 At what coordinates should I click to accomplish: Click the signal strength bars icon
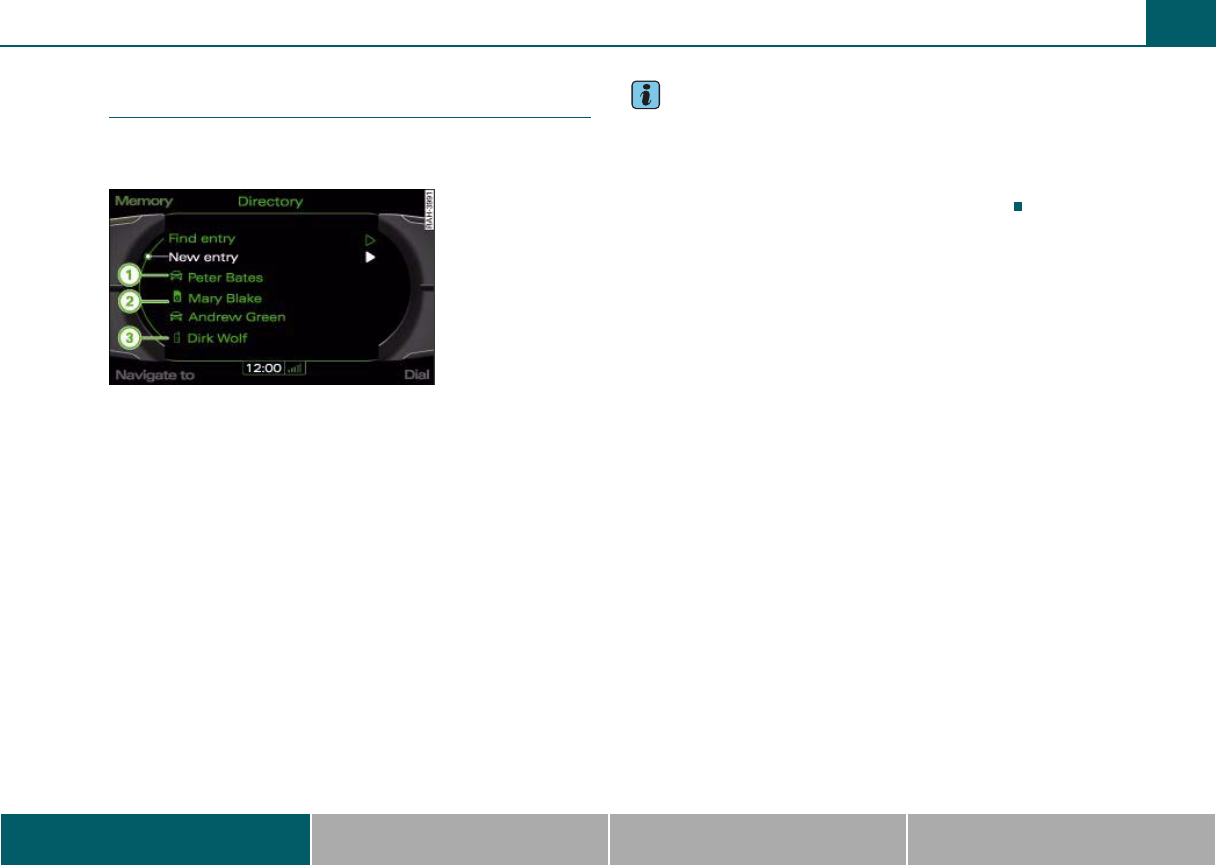pyautogui.click(x=296, y=369)
